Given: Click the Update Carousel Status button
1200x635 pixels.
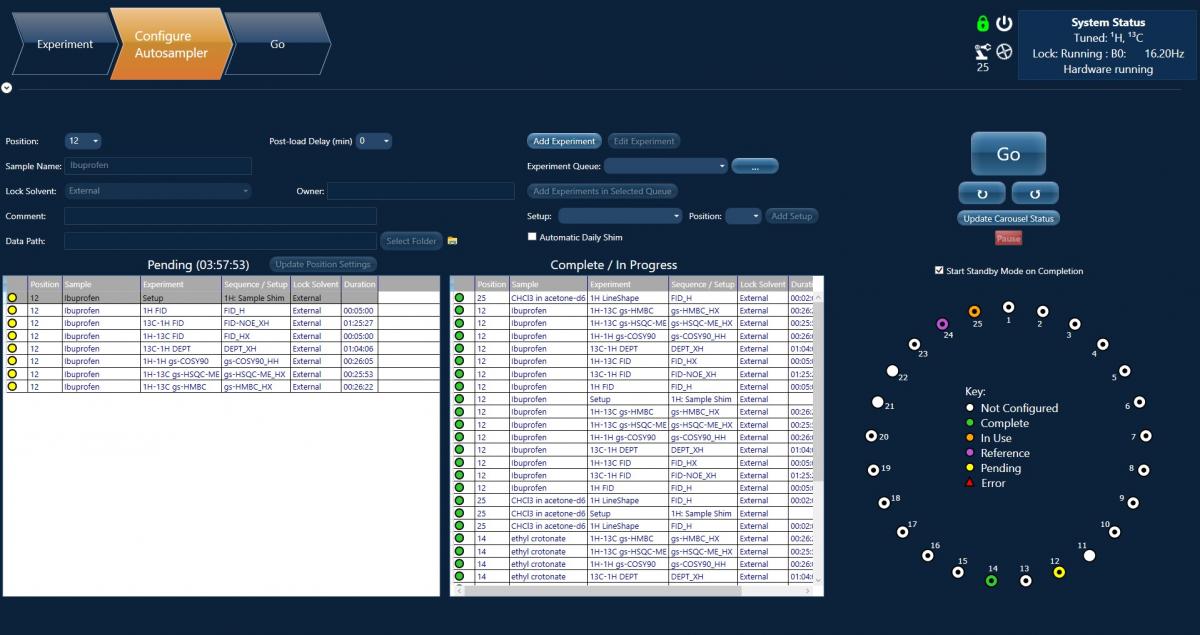Looking at the screenshot, I should pyautogui.click(x=1007, y=218).
